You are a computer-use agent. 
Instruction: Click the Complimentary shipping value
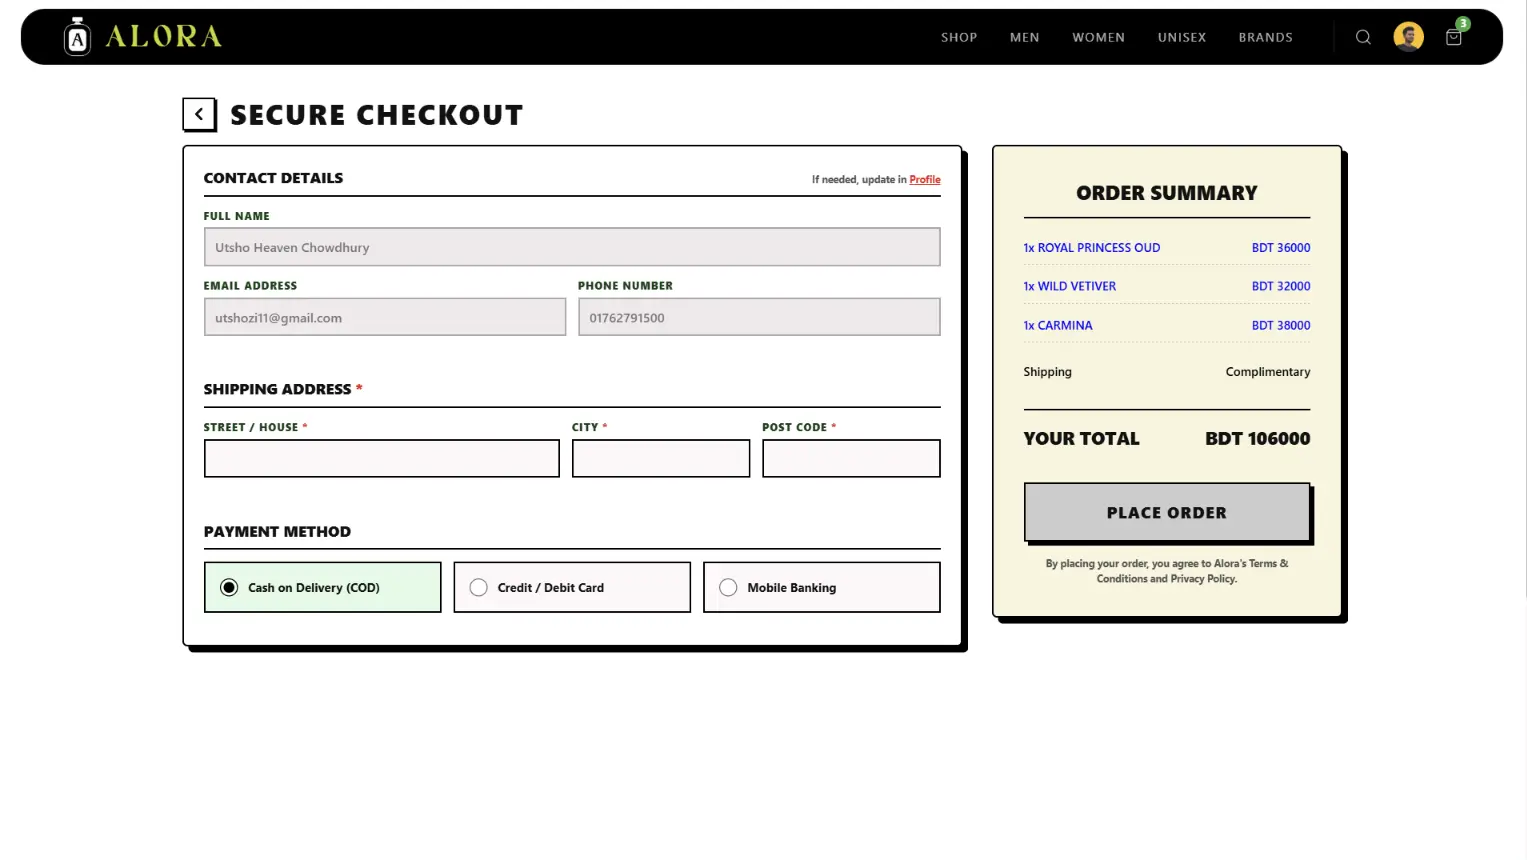point(1267,372)
